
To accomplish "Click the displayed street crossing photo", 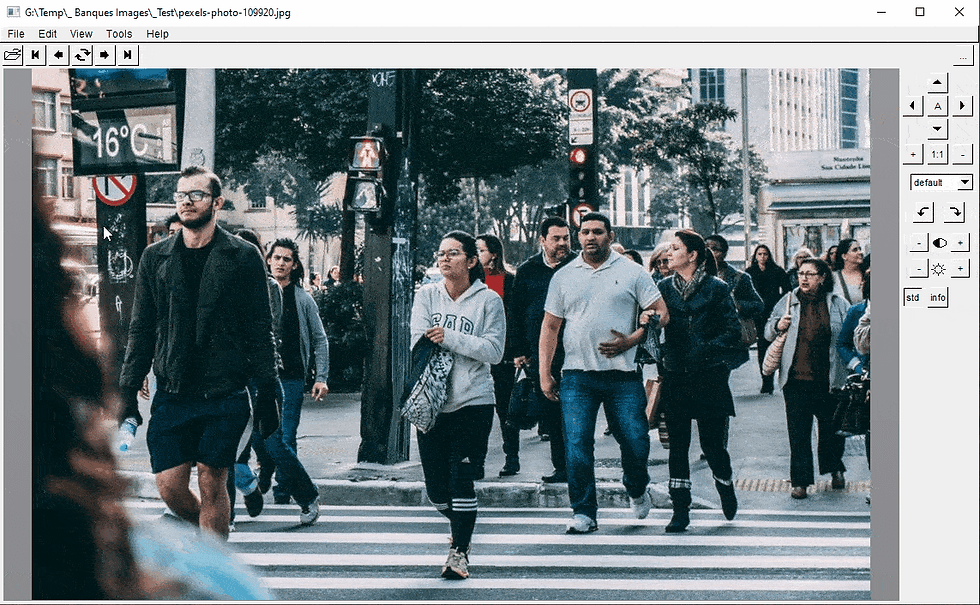I will pos(451,334).
